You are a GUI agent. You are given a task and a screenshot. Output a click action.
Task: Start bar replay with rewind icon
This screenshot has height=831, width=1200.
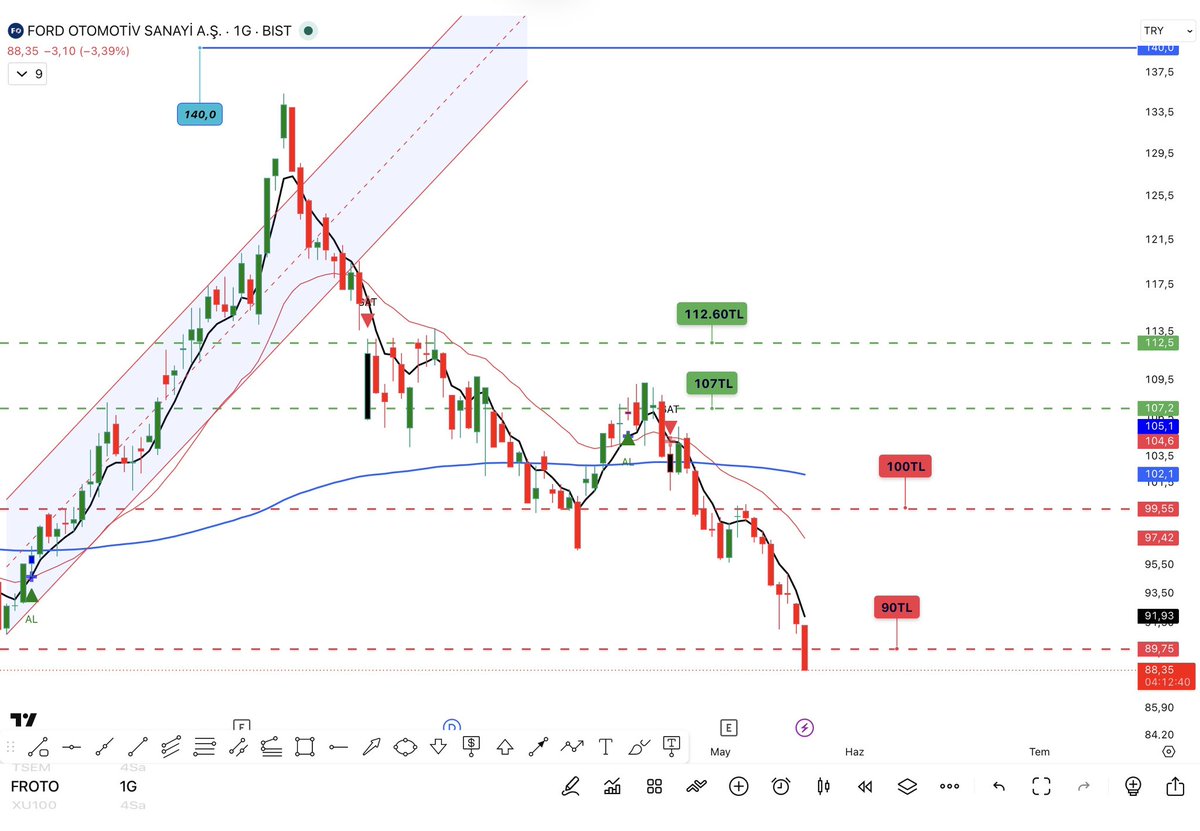click(865, 786)
